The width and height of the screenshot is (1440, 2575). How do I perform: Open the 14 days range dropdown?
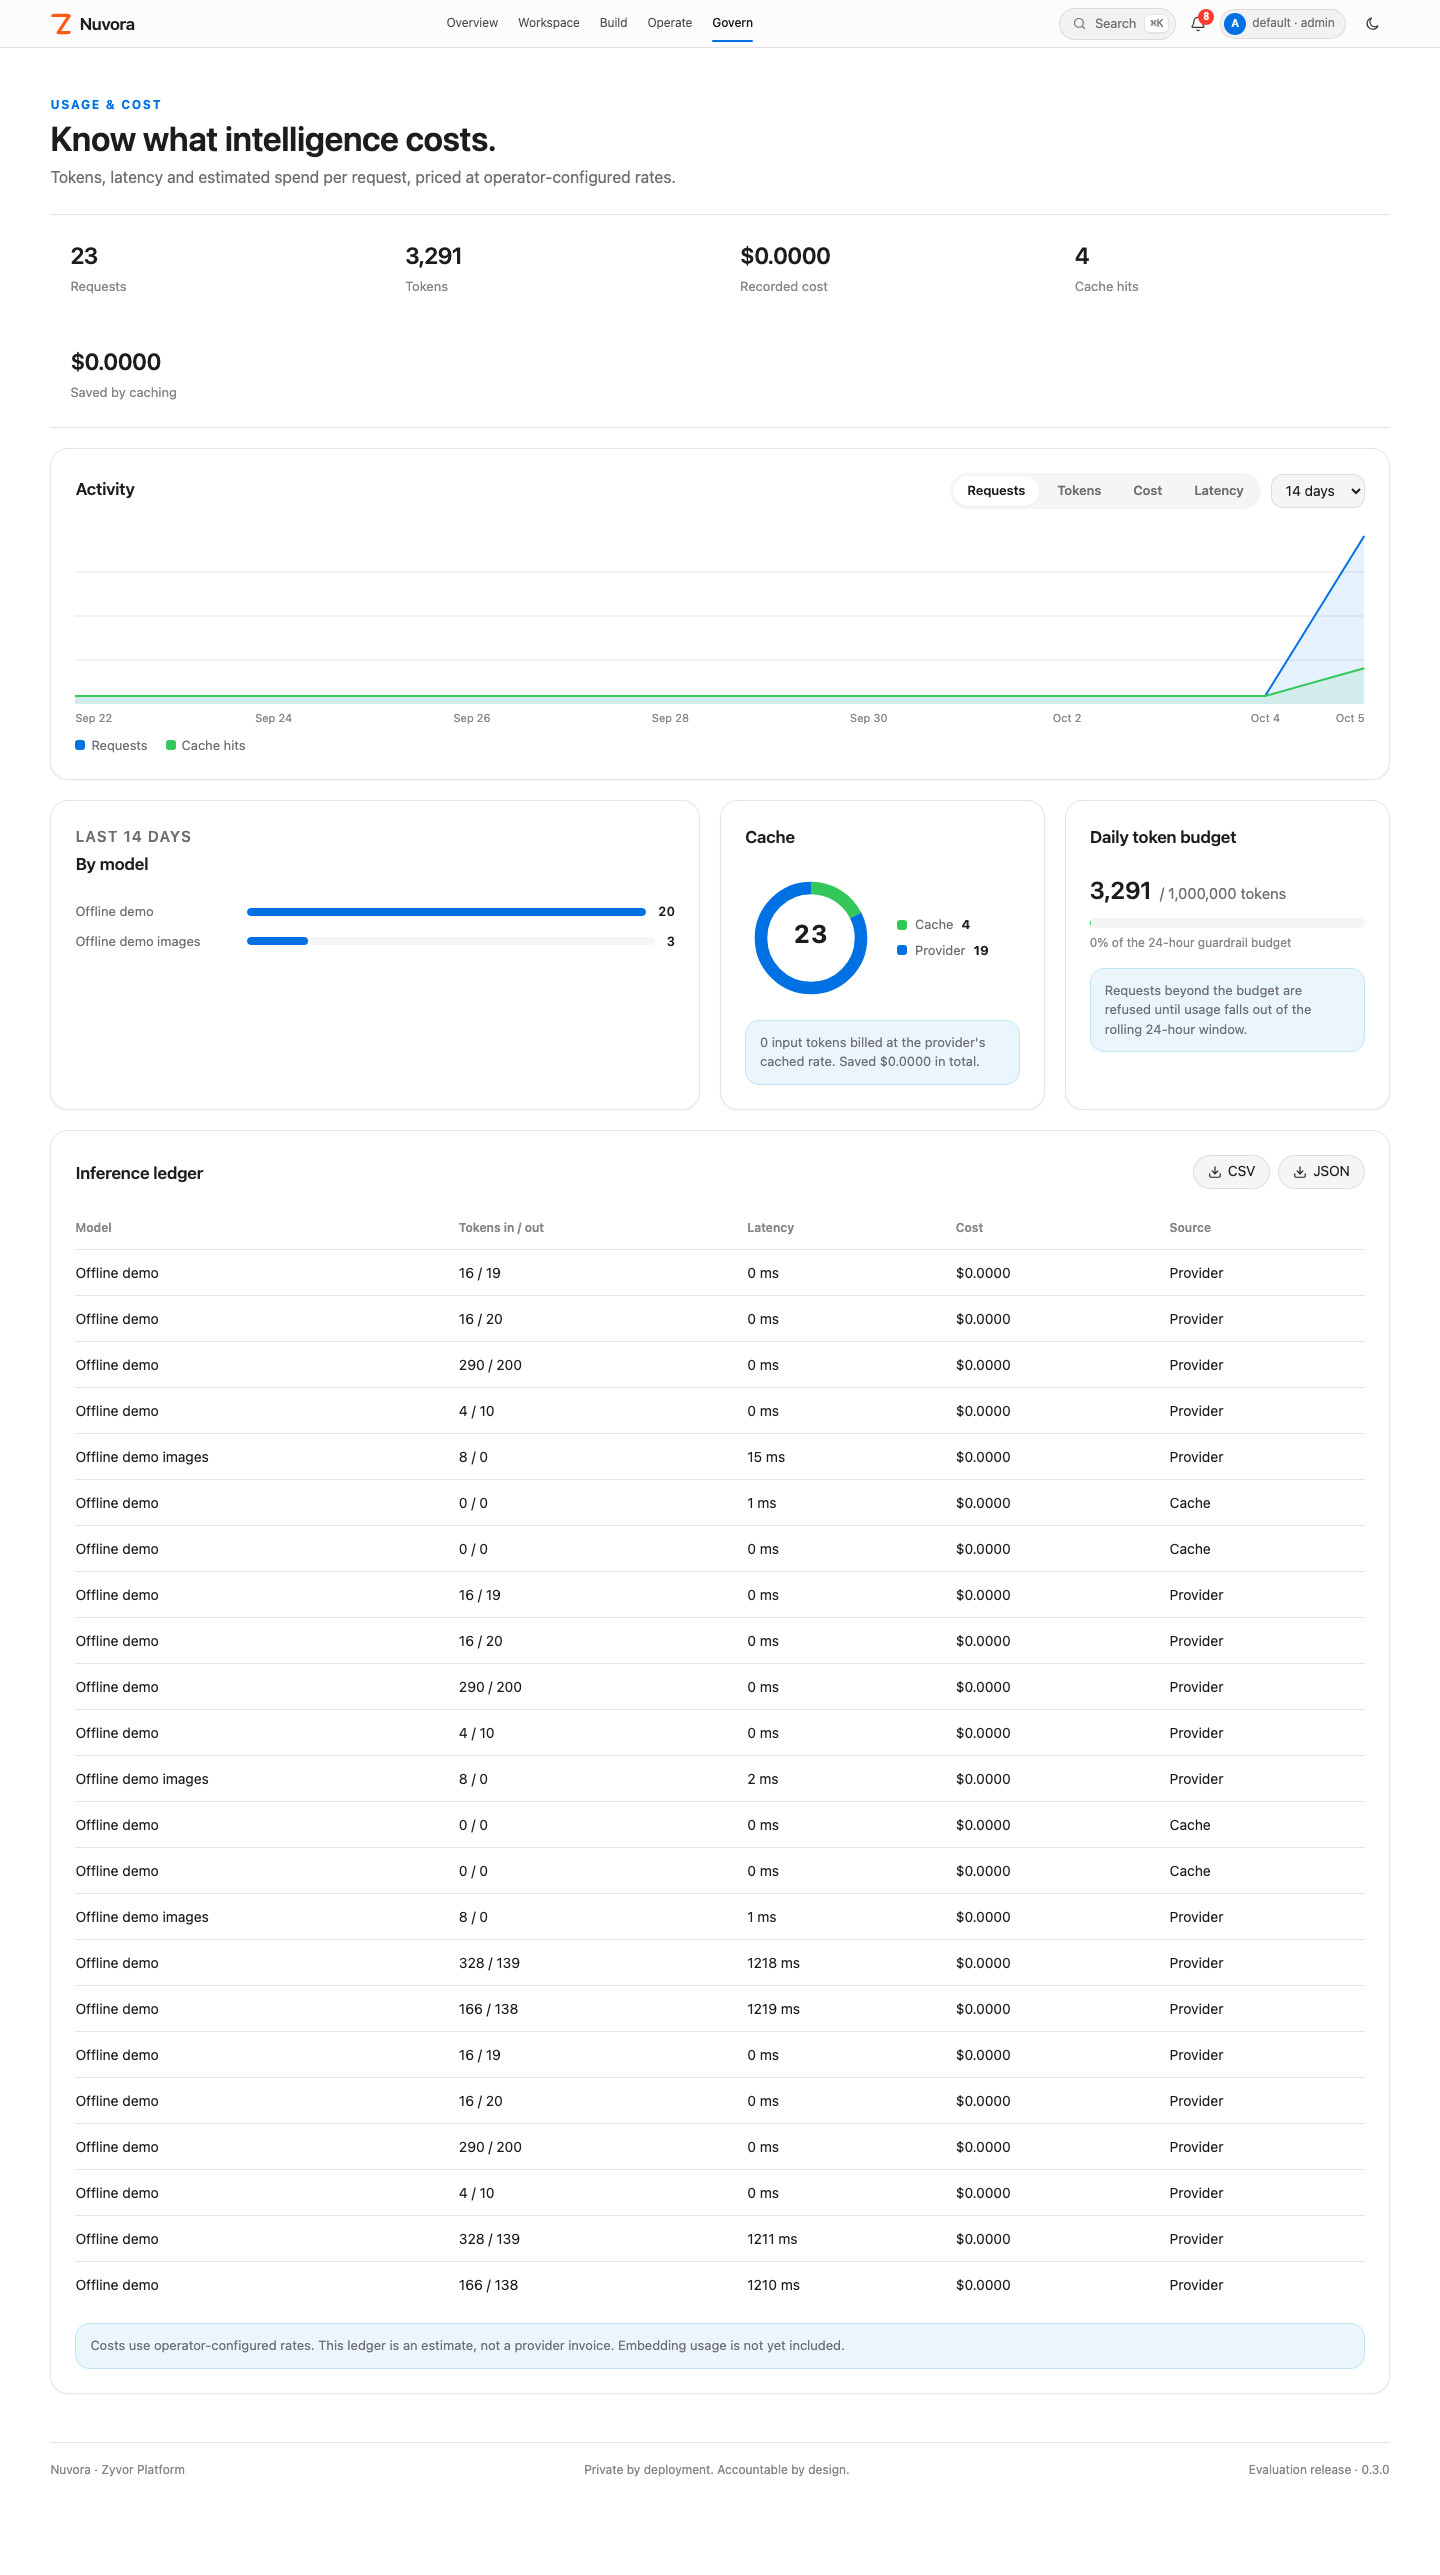tap(1317, 491)
